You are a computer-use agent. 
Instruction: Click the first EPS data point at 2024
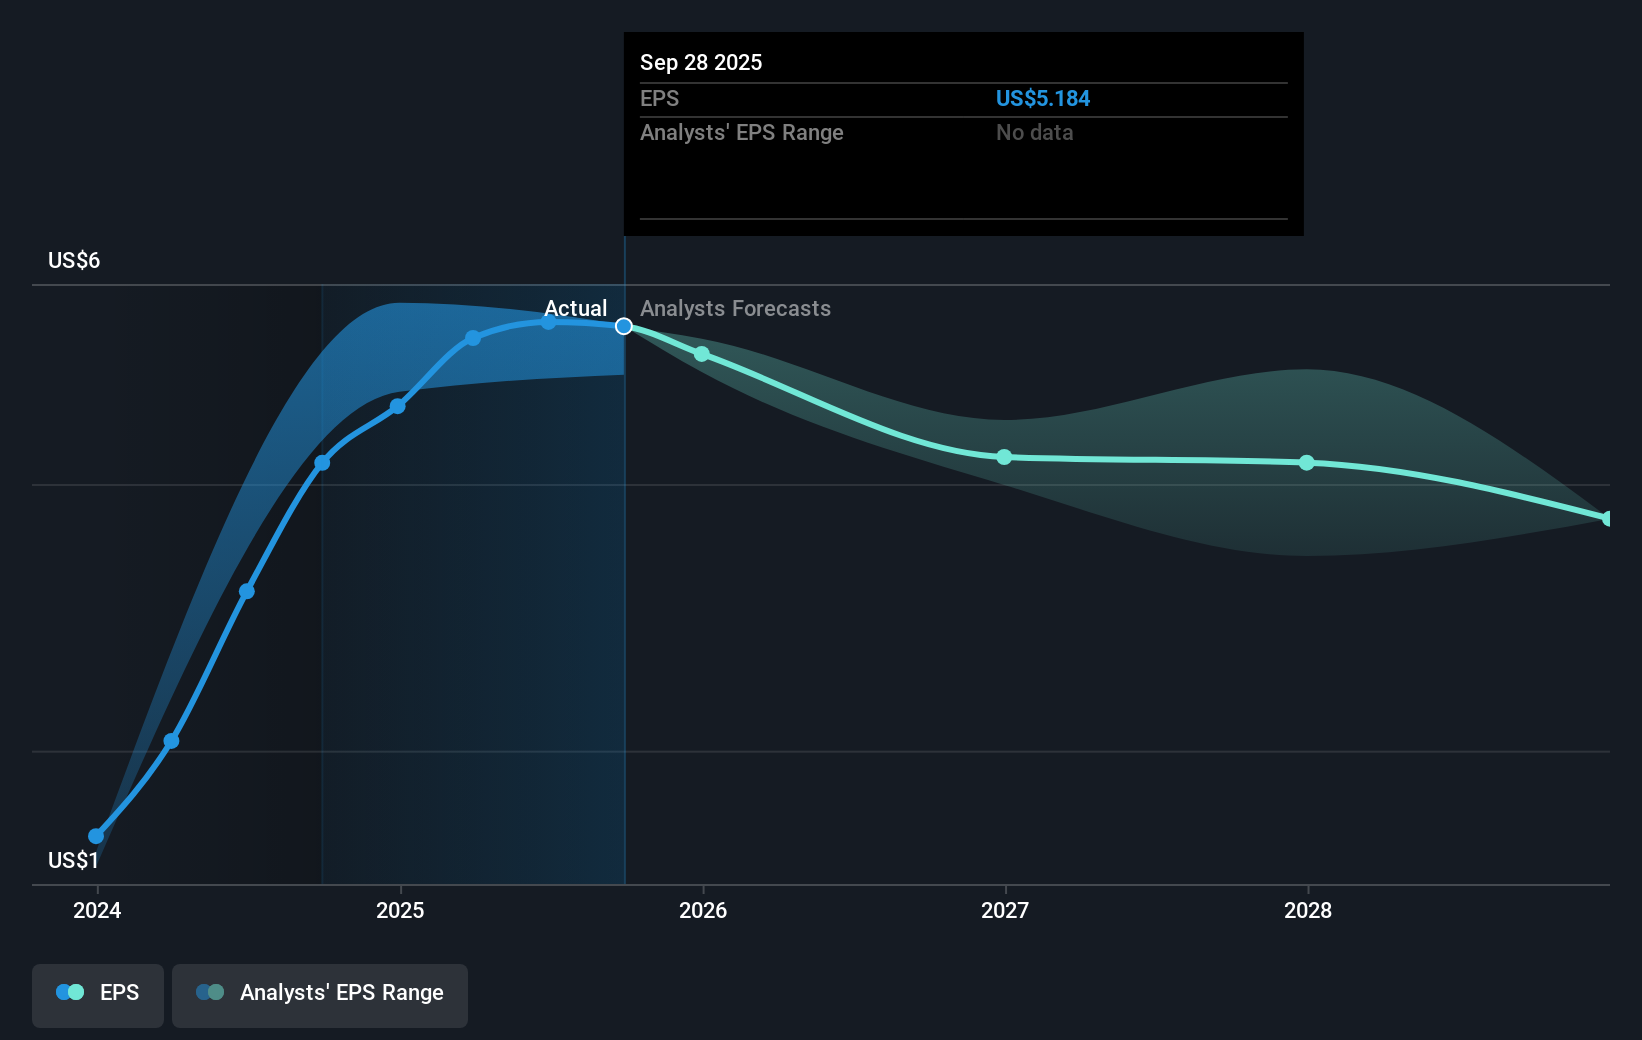pos(96,836)
